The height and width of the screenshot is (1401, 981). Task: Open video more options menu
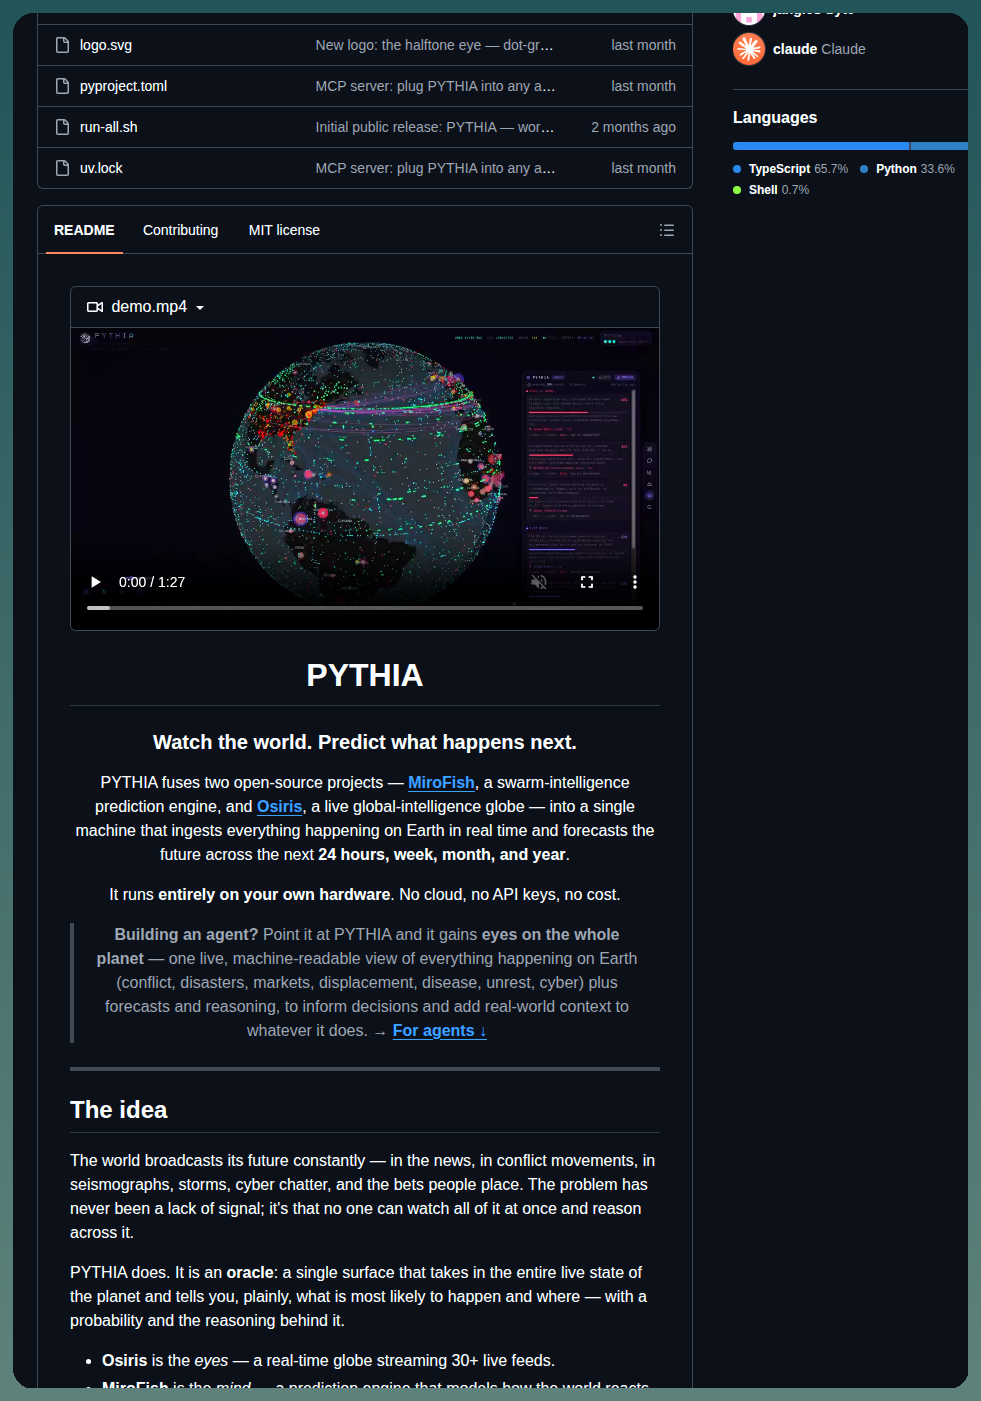click(634, 582)
